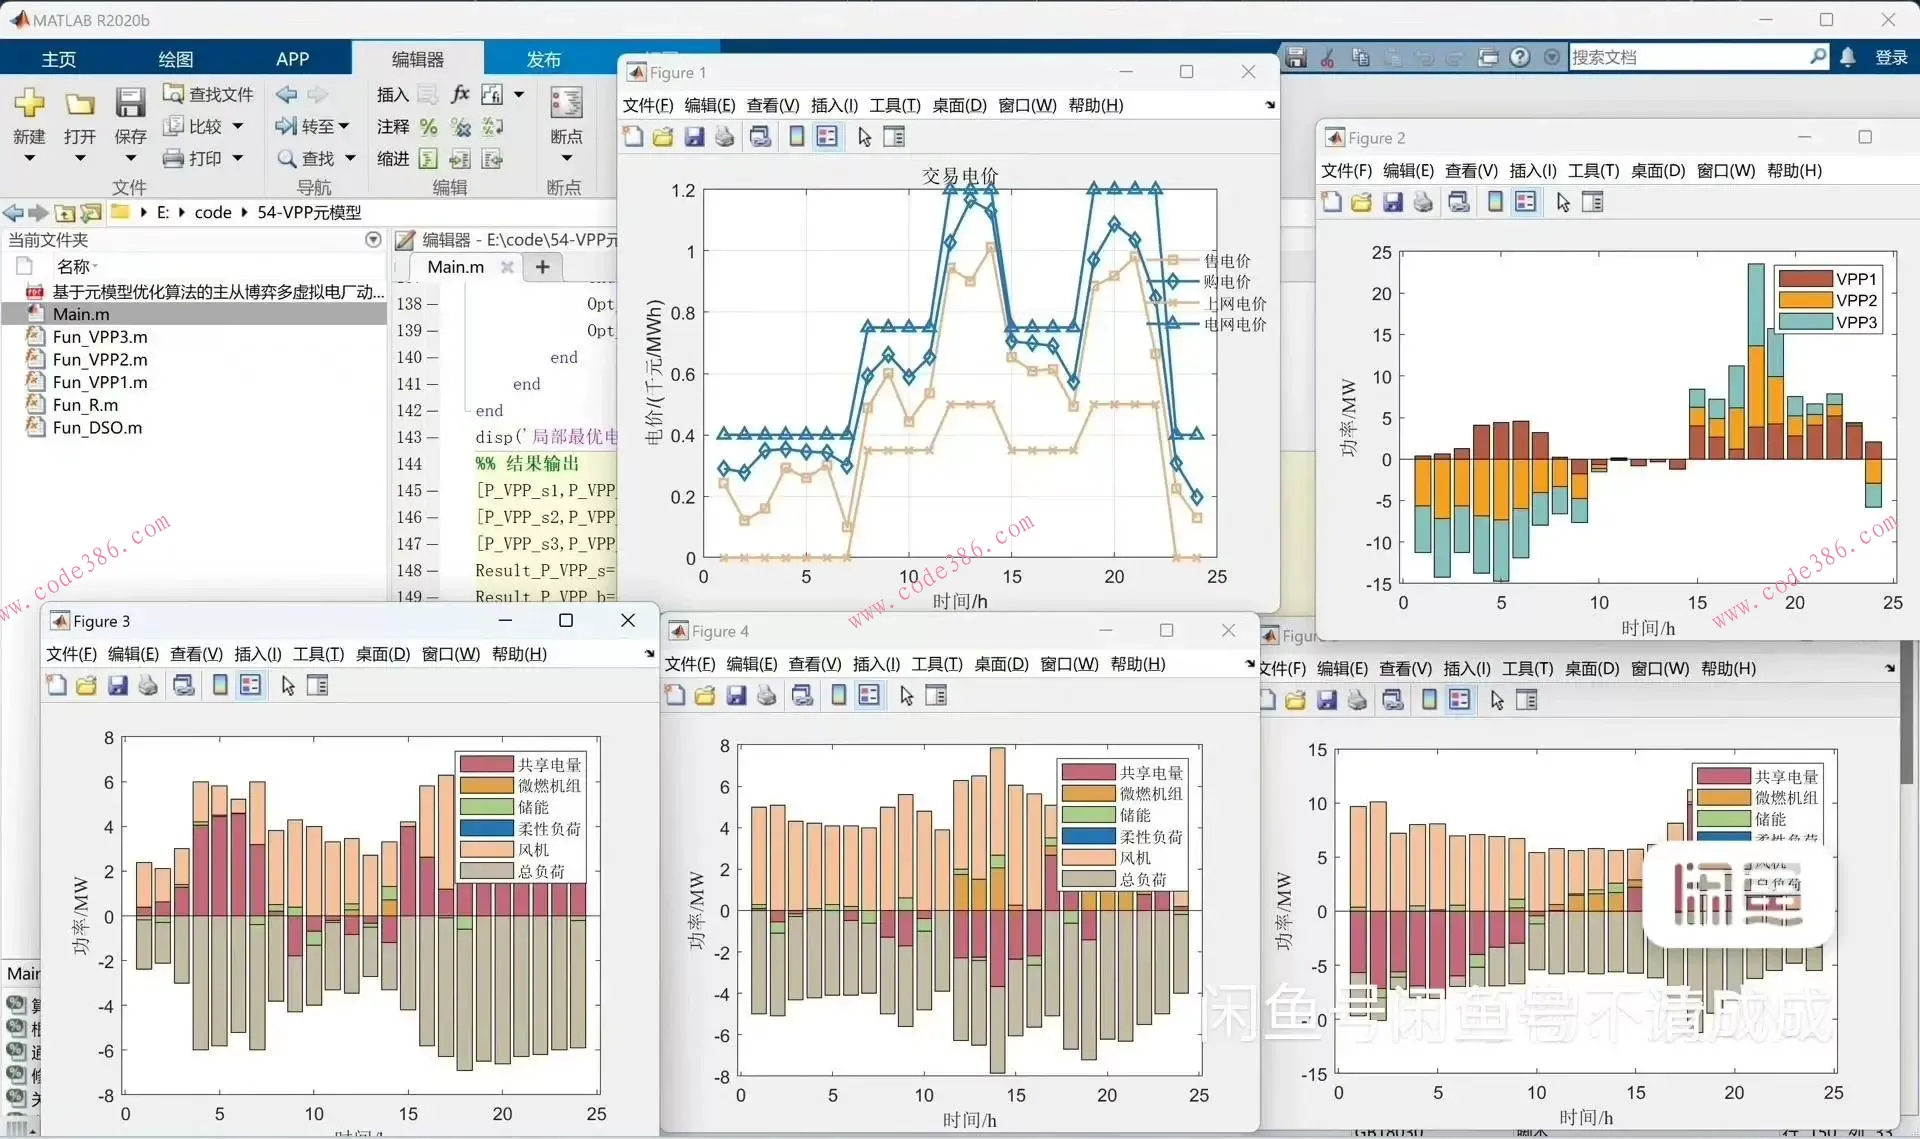Click the Search Documentation (搜索文档) field

(1688, 58)
